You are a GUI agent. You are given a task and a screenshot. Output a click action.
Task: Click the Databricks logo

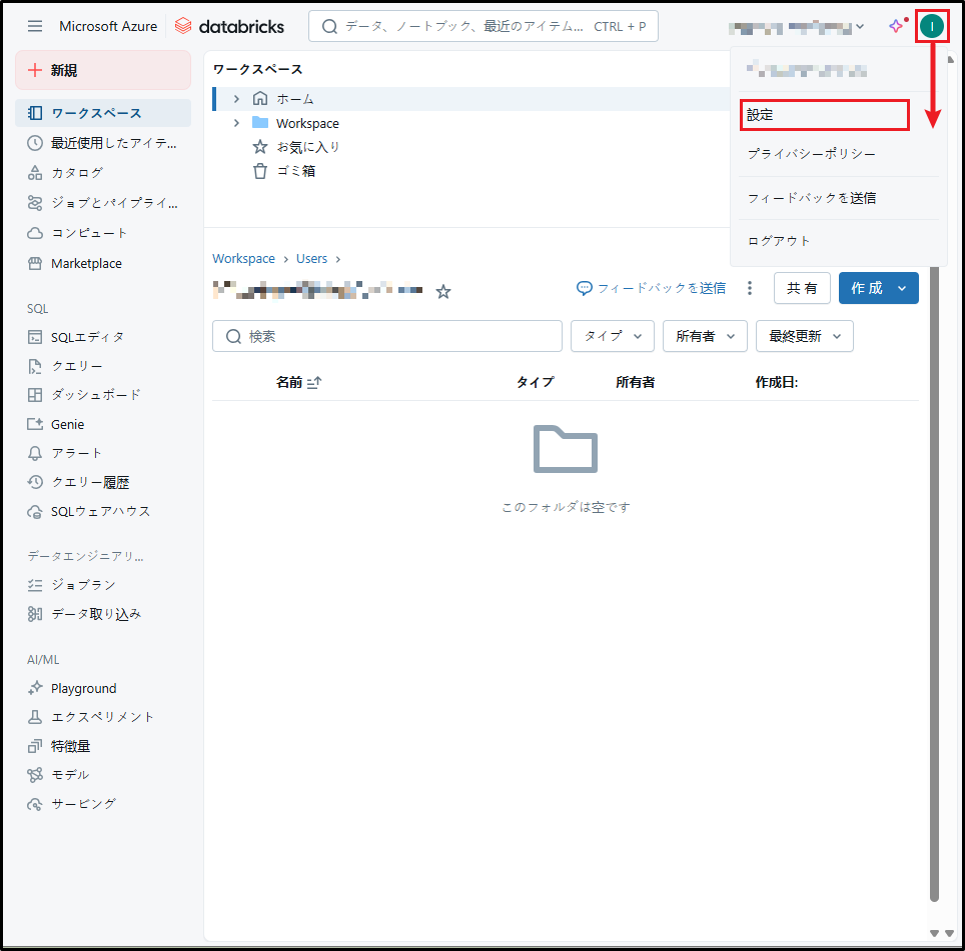point(229,26)
